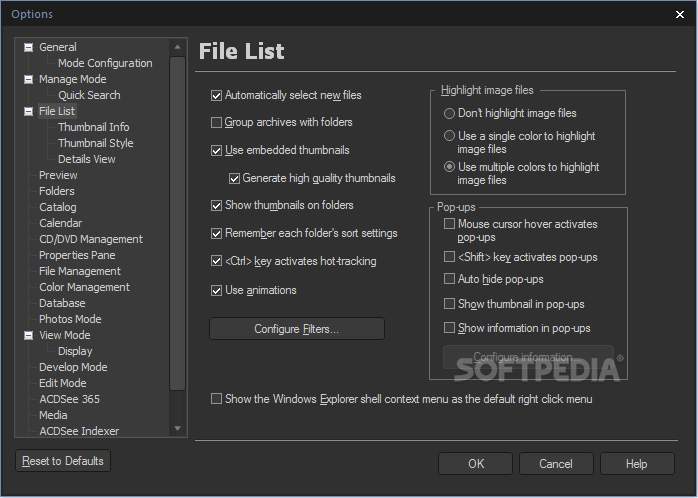Viewport: 698px width, 498px height.
Task: Select ACDSee 365 in the tree
Action: pos(69,400)
